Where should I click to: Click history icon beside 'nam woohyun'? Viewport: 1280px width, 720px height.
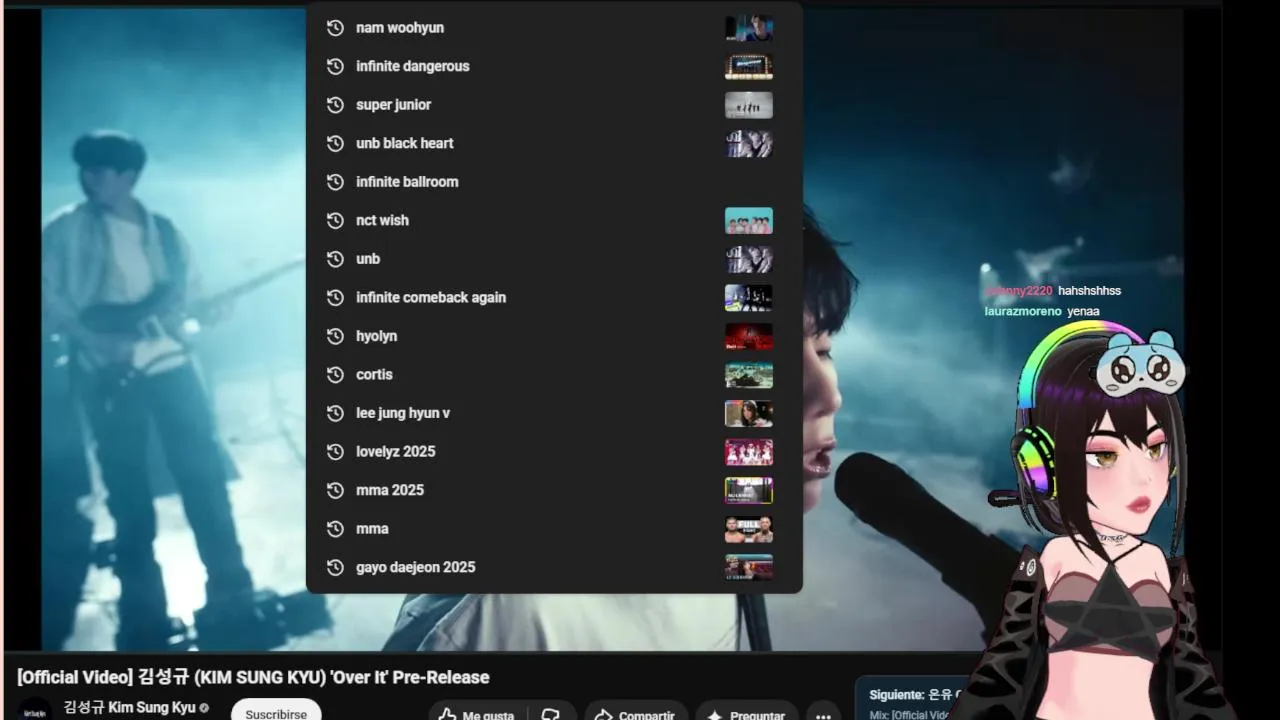point(335,28)
